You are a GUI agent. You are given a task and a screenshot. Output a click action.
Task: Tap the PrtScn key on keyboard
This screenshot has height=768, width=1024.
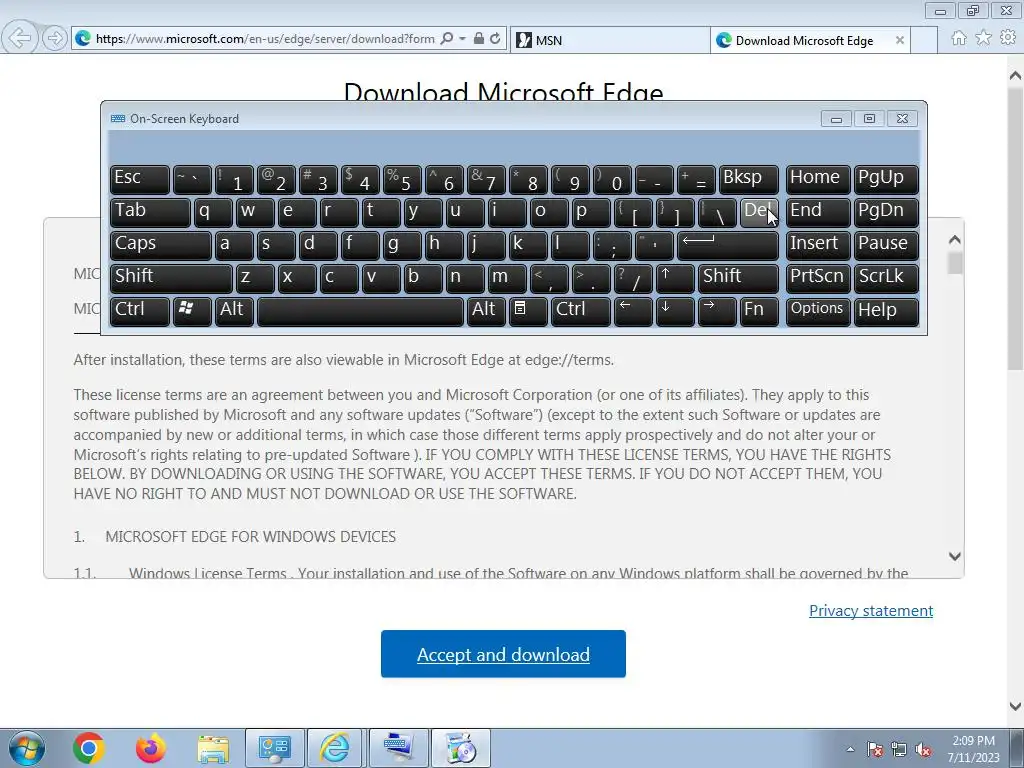(x=818, y=278)
